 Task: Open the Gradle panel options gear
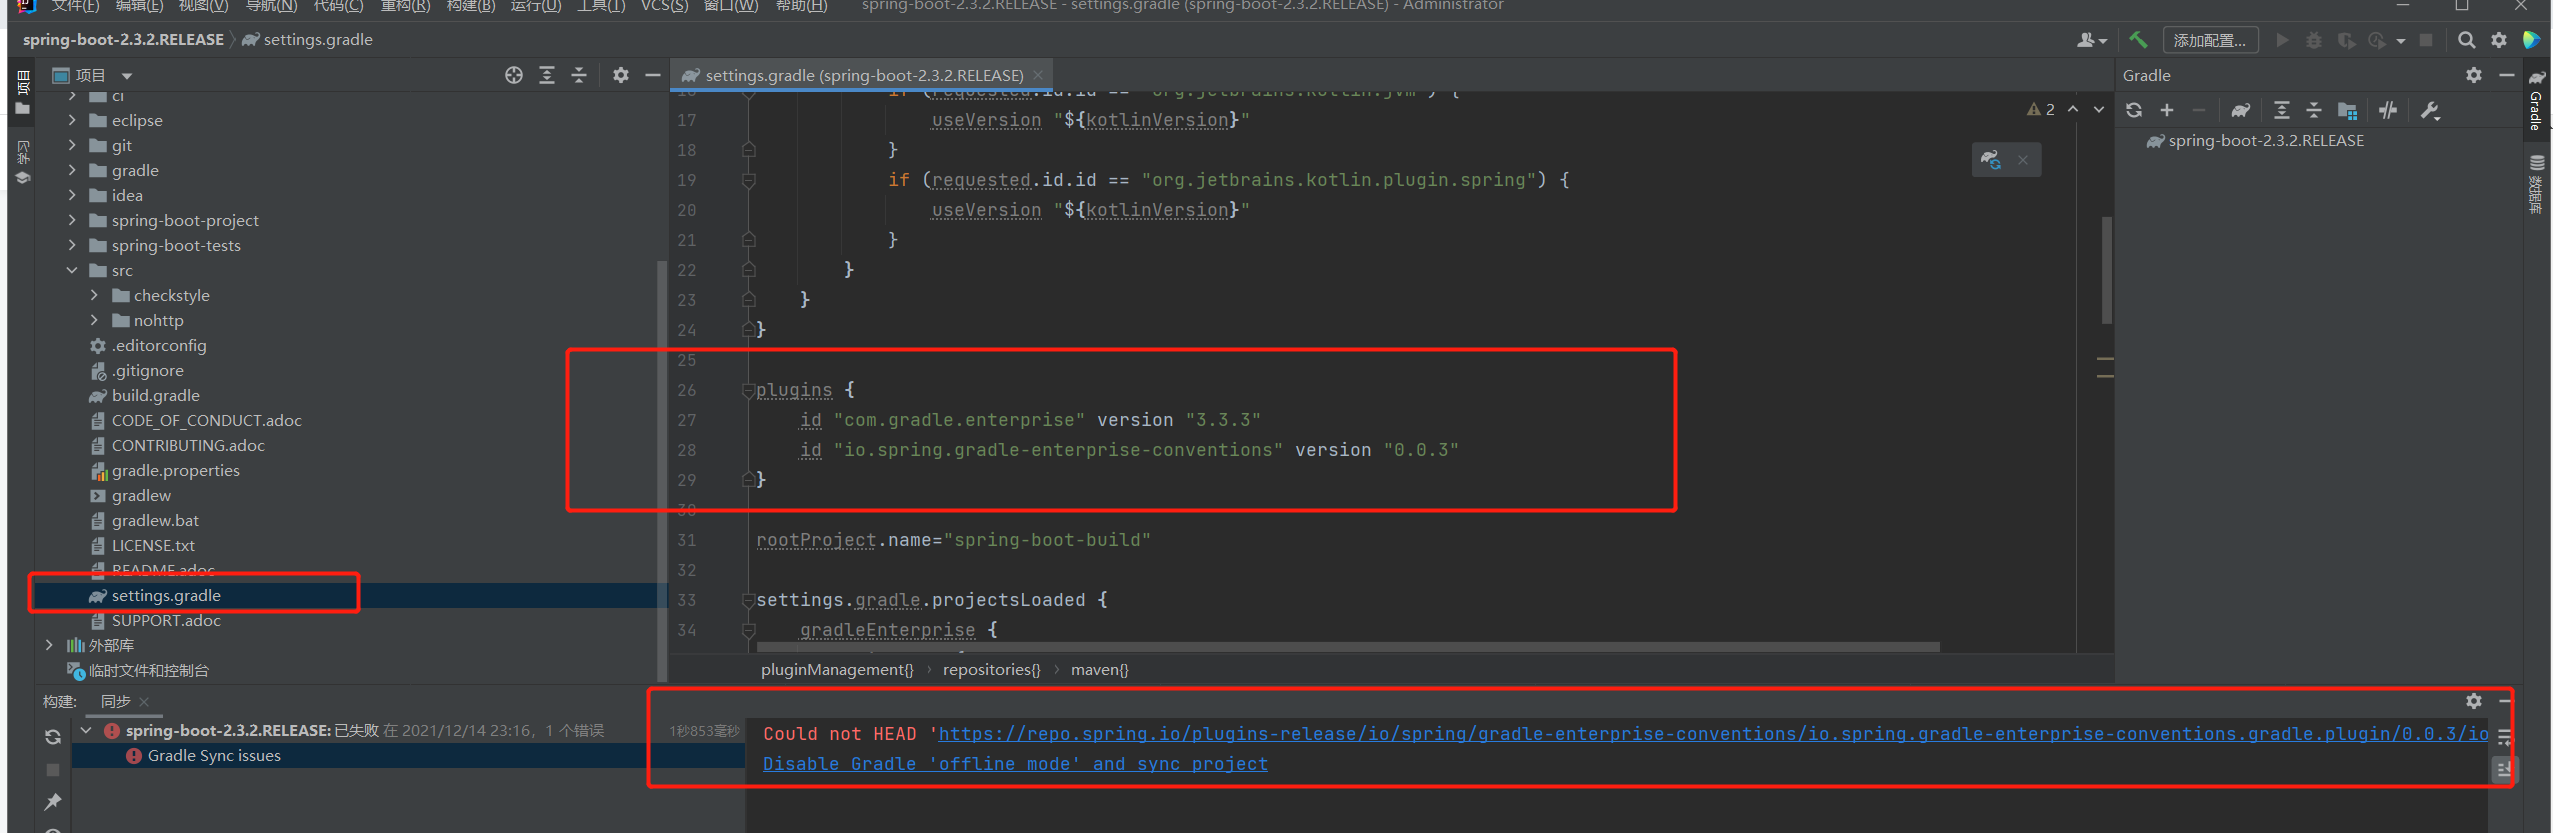click(2474, 75)
